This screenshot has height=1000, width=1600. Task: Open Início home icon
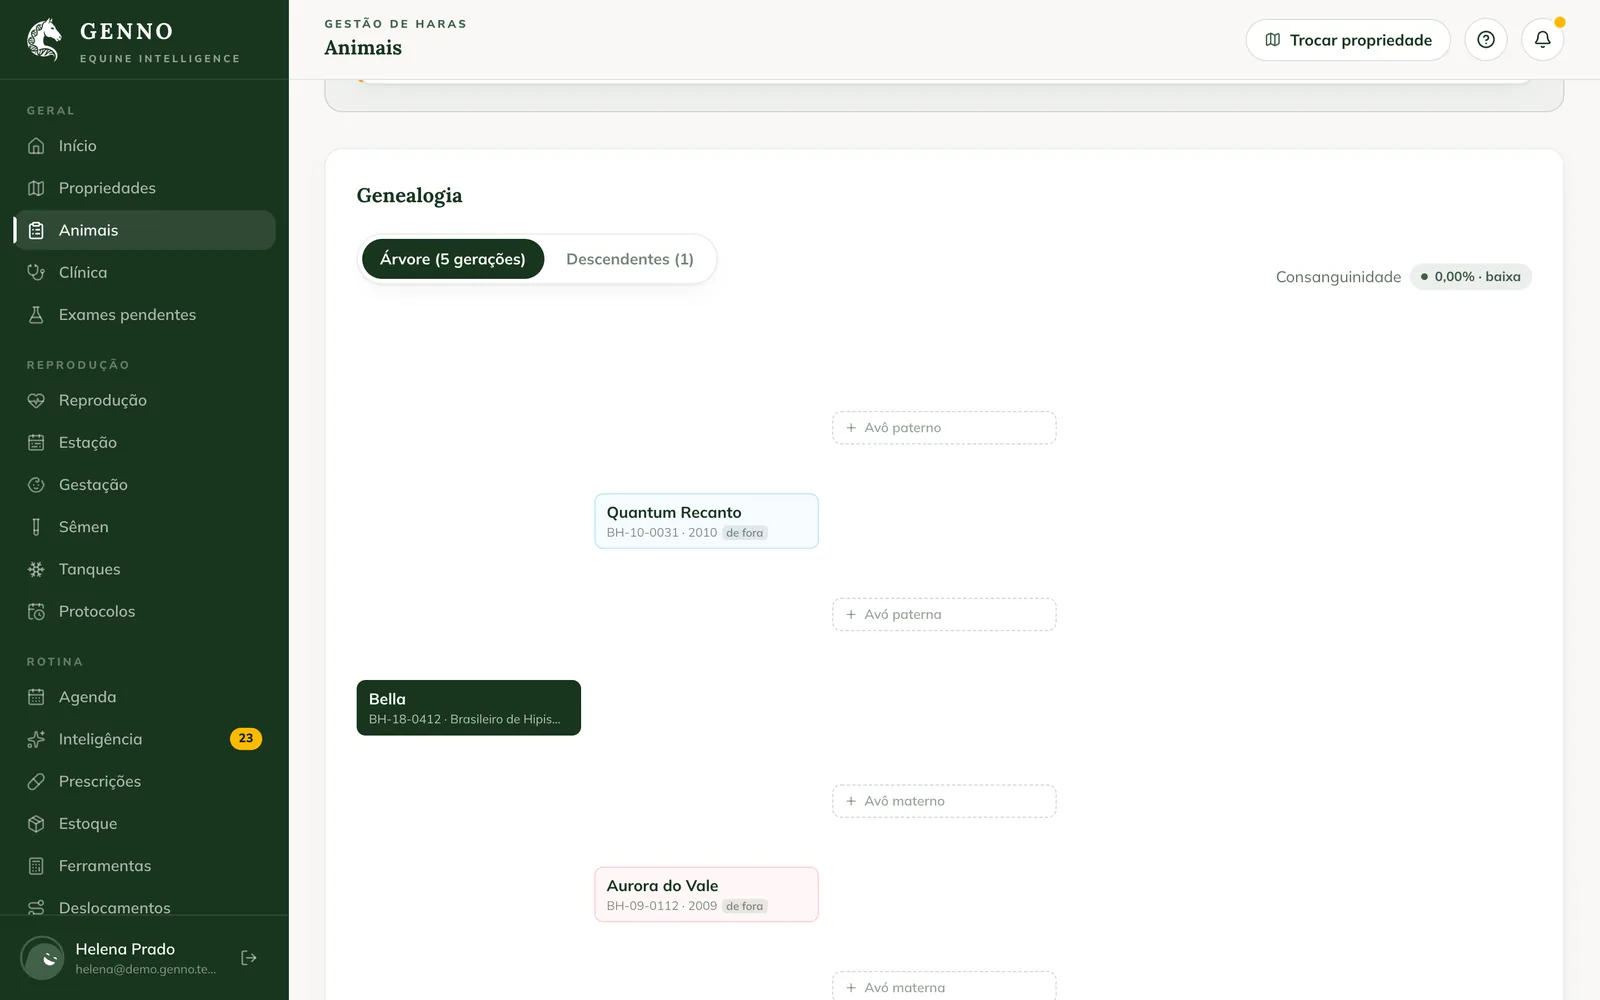point(36,146)
